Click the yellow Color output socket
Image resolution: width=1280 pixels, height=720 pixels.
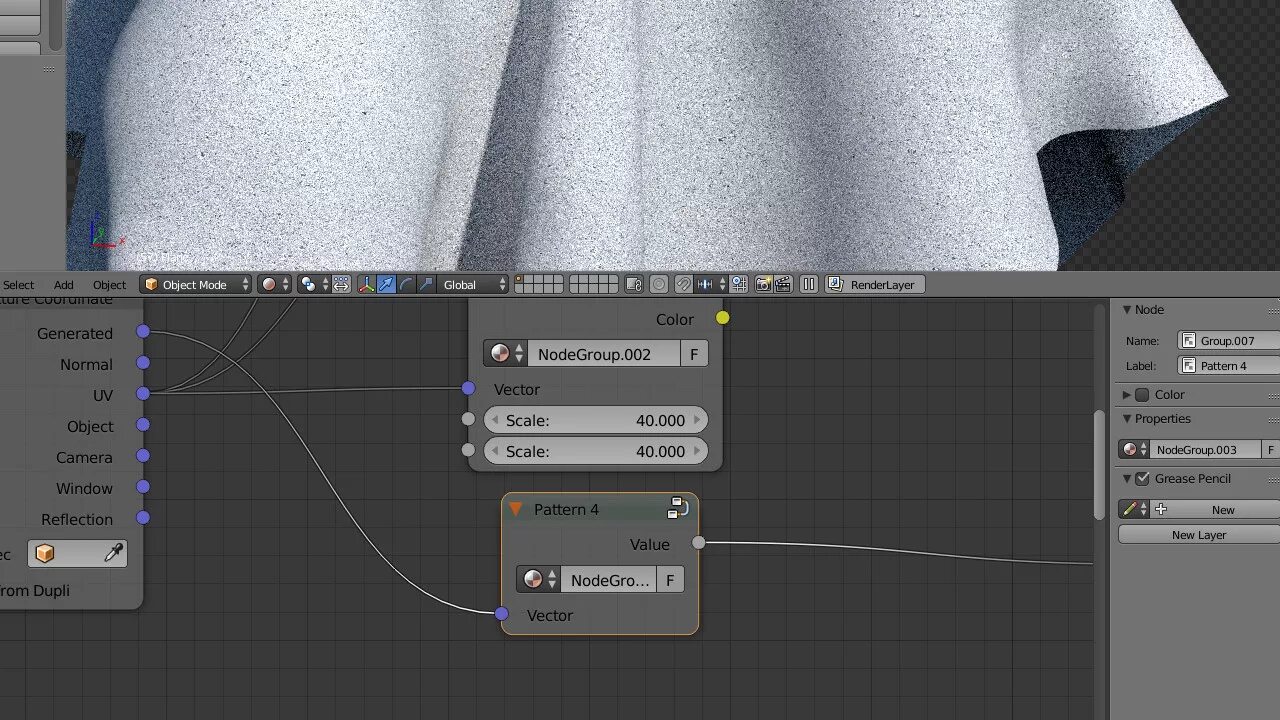(x=722, y=318)
